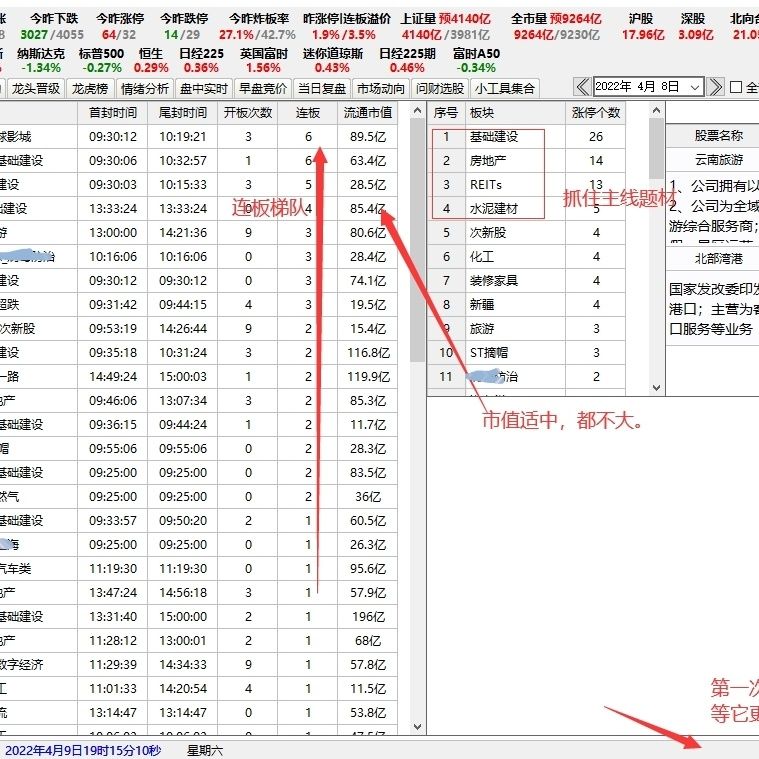Click the 云南旅游 stock name cell
Screen dimensions: 759x759
coord(718,159)
